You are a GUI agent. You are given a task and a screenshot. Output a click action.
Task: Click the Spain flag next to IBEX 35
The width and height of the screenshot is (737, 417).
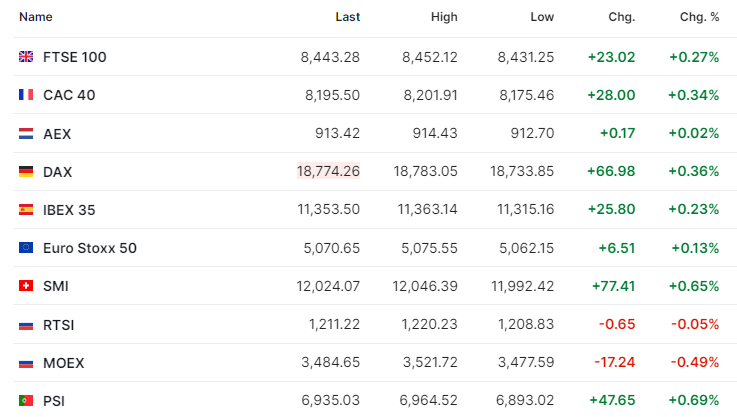pos(26,210)
